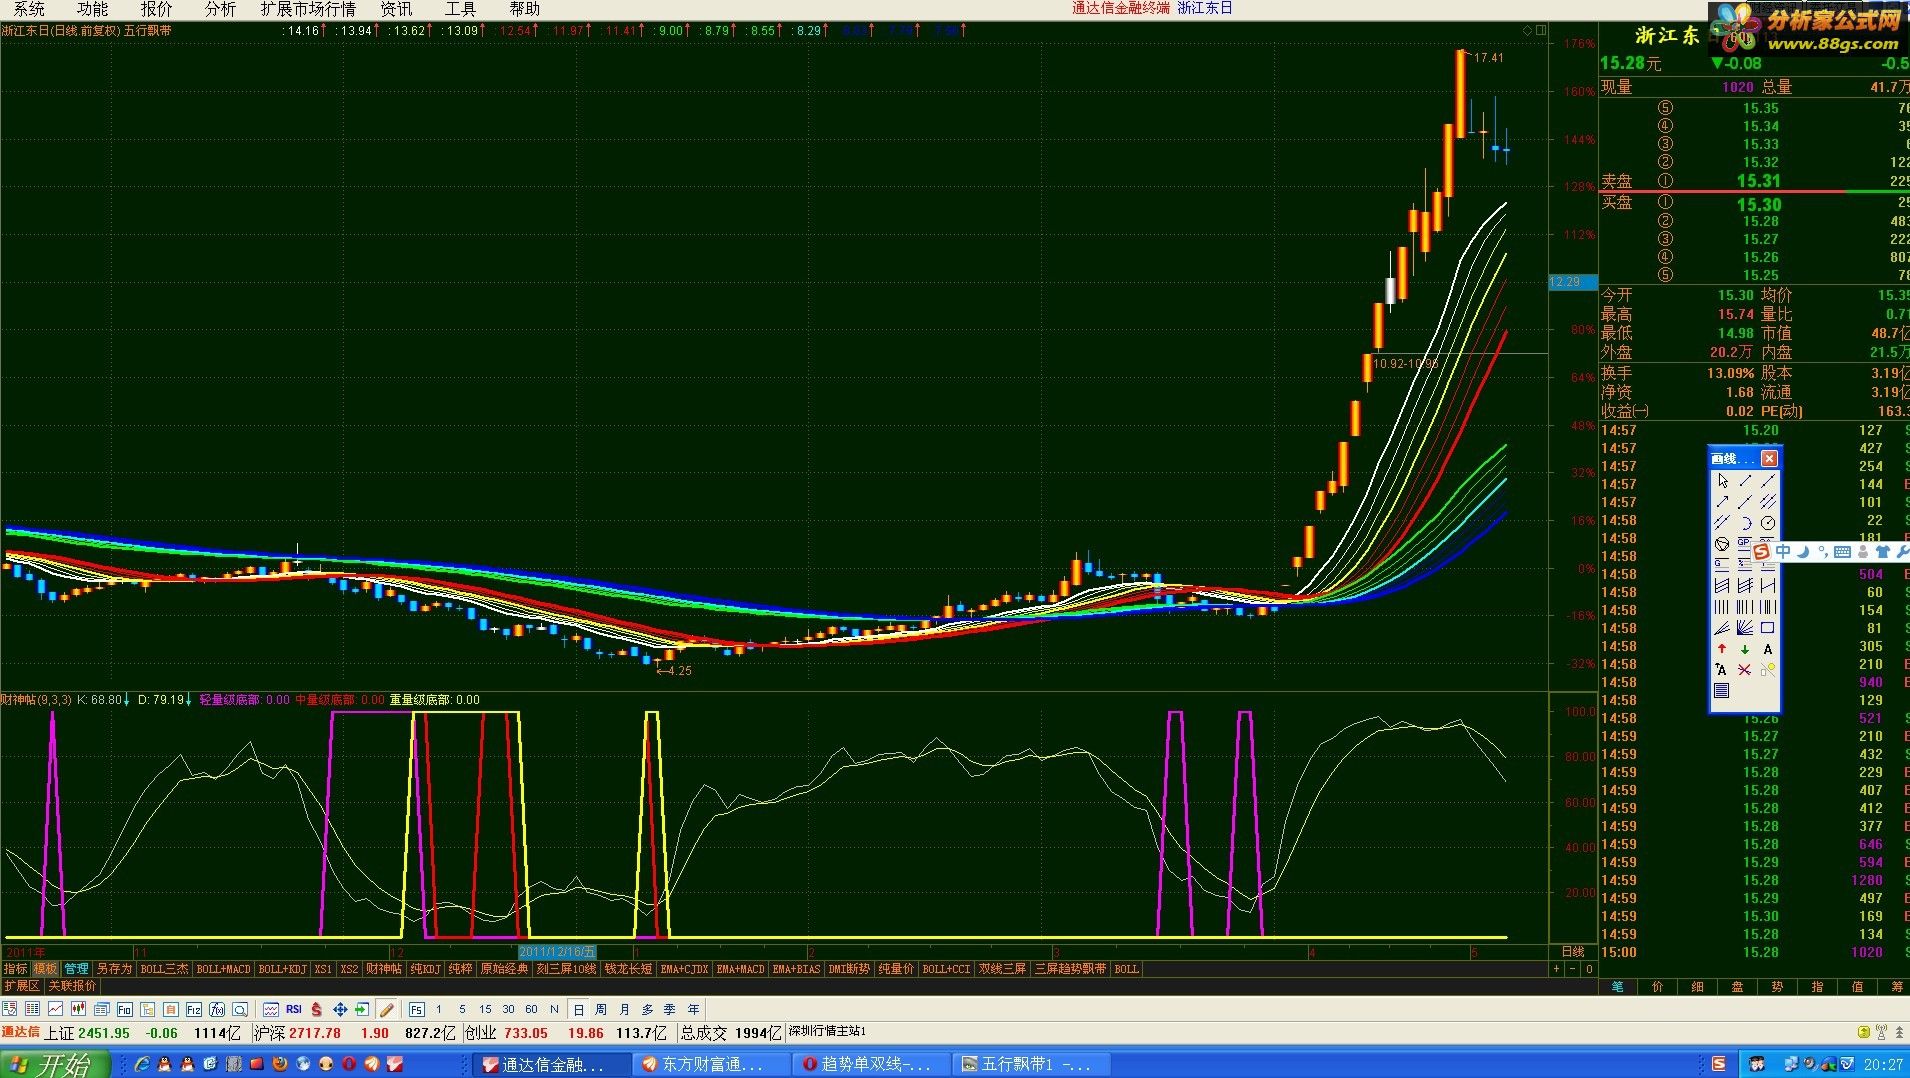
Task: Open the Fs time-sharing view button
Action: [416, 1009]
